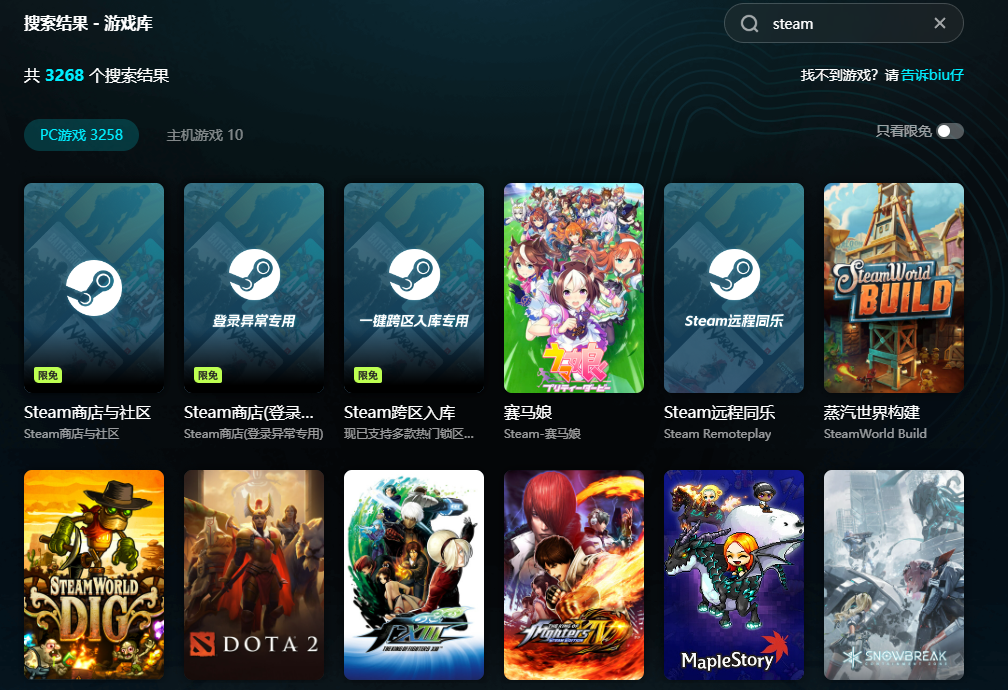The image size is (1008, 690).
Task: Open the SteamWorld Build cover
Action: [x=894, y=287]
